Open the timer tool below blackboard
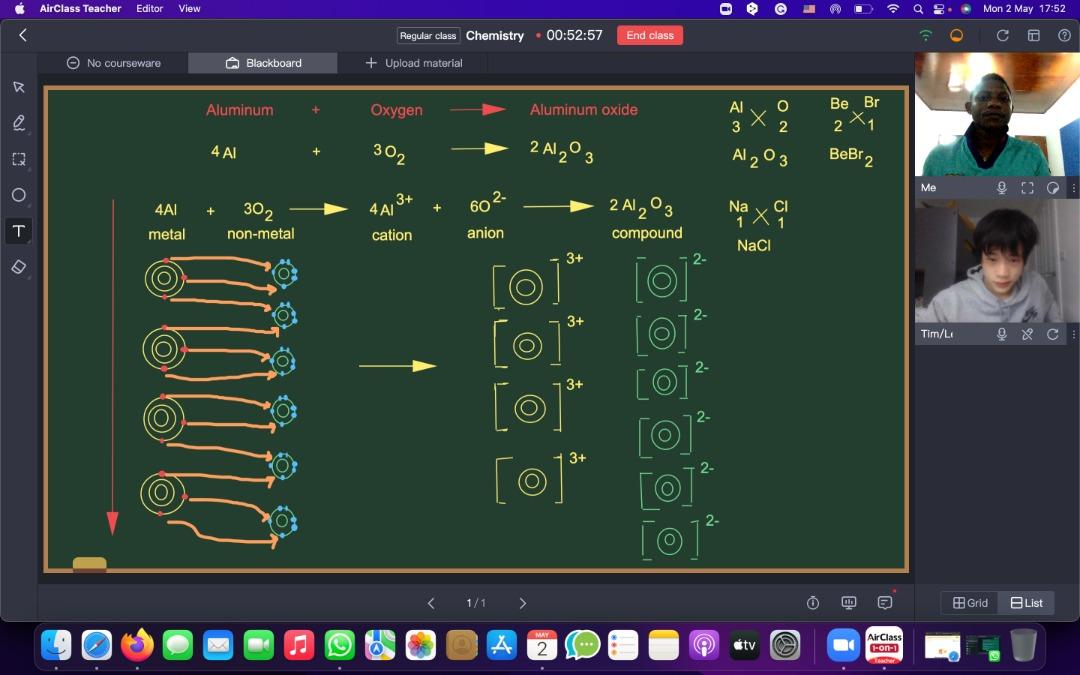The width and height of the screenshot is (1080, 675). click(813, 602)
